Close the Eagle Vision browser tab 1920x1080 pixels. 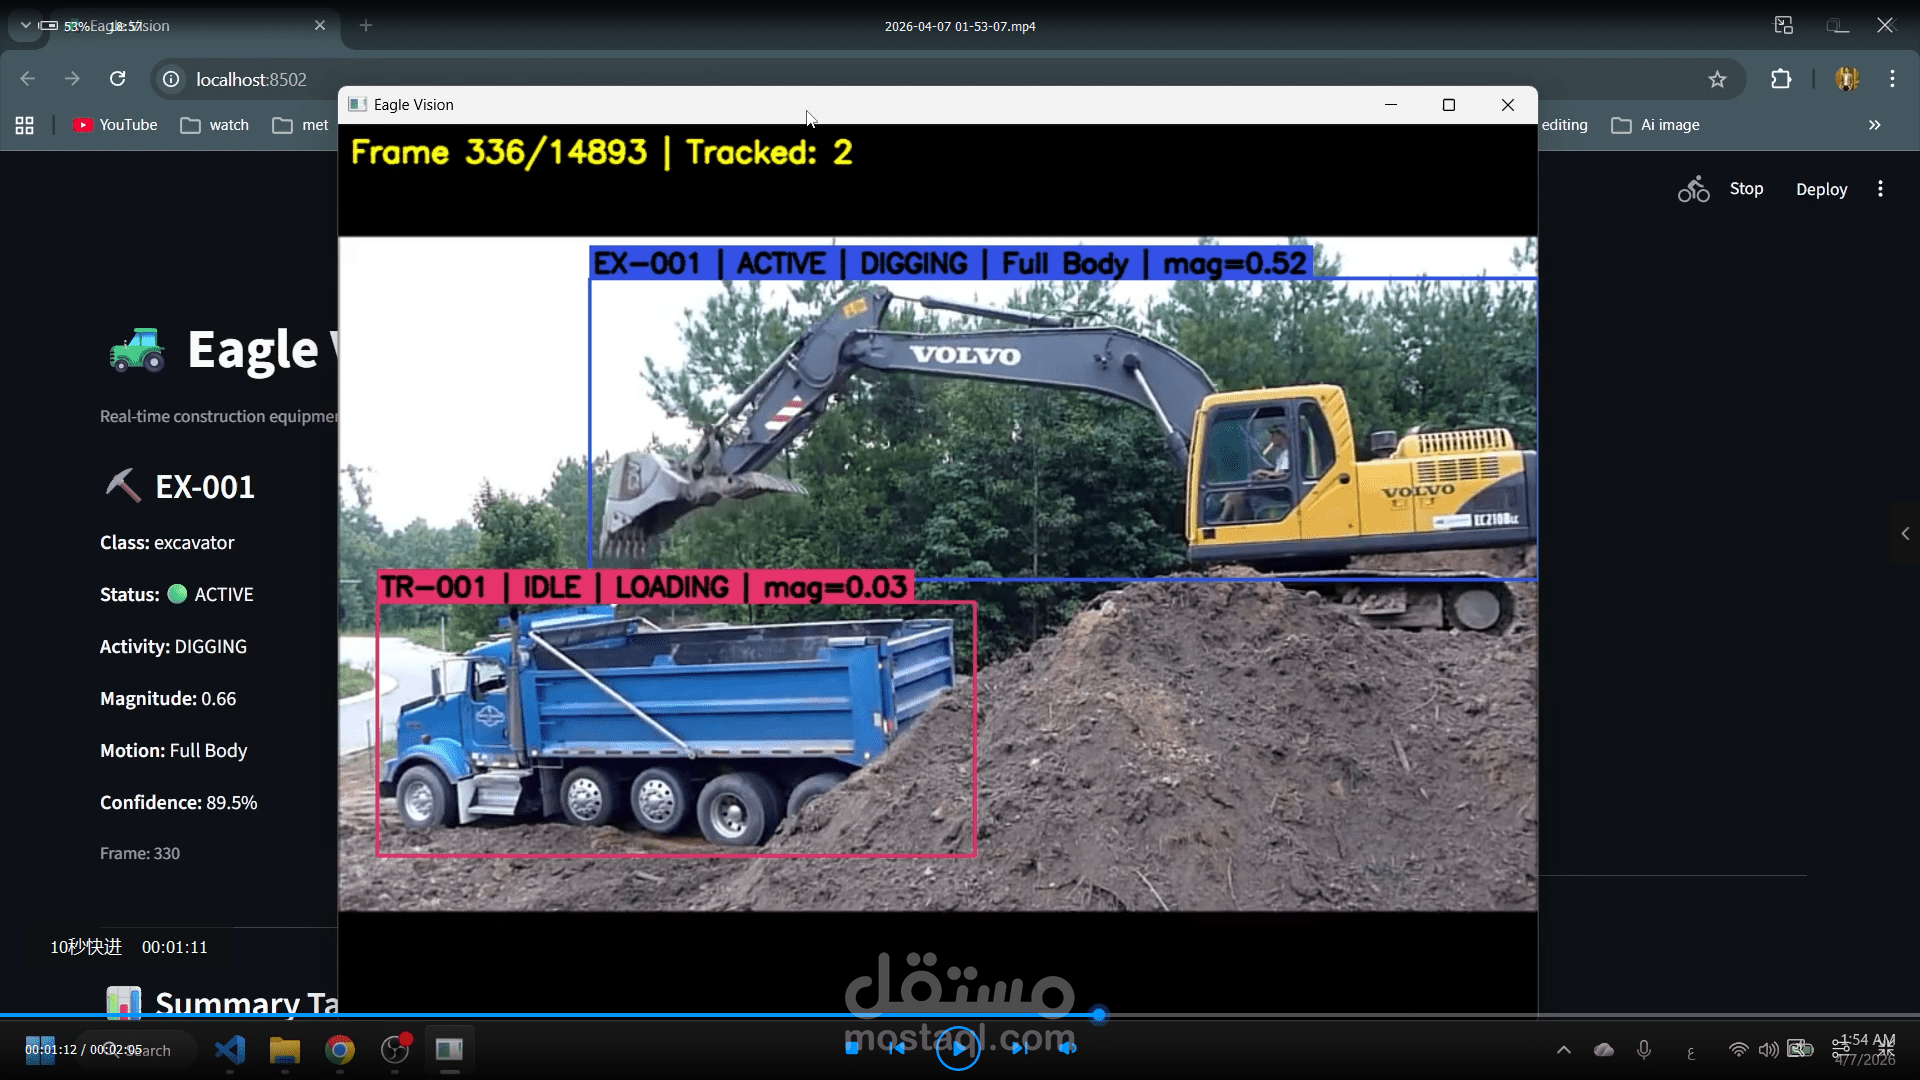pos(320,26)
